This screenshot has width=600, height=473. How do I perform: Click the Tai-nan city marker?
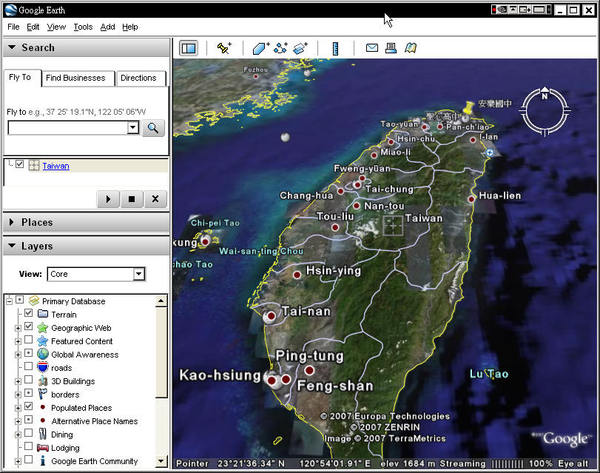[271, 316]
